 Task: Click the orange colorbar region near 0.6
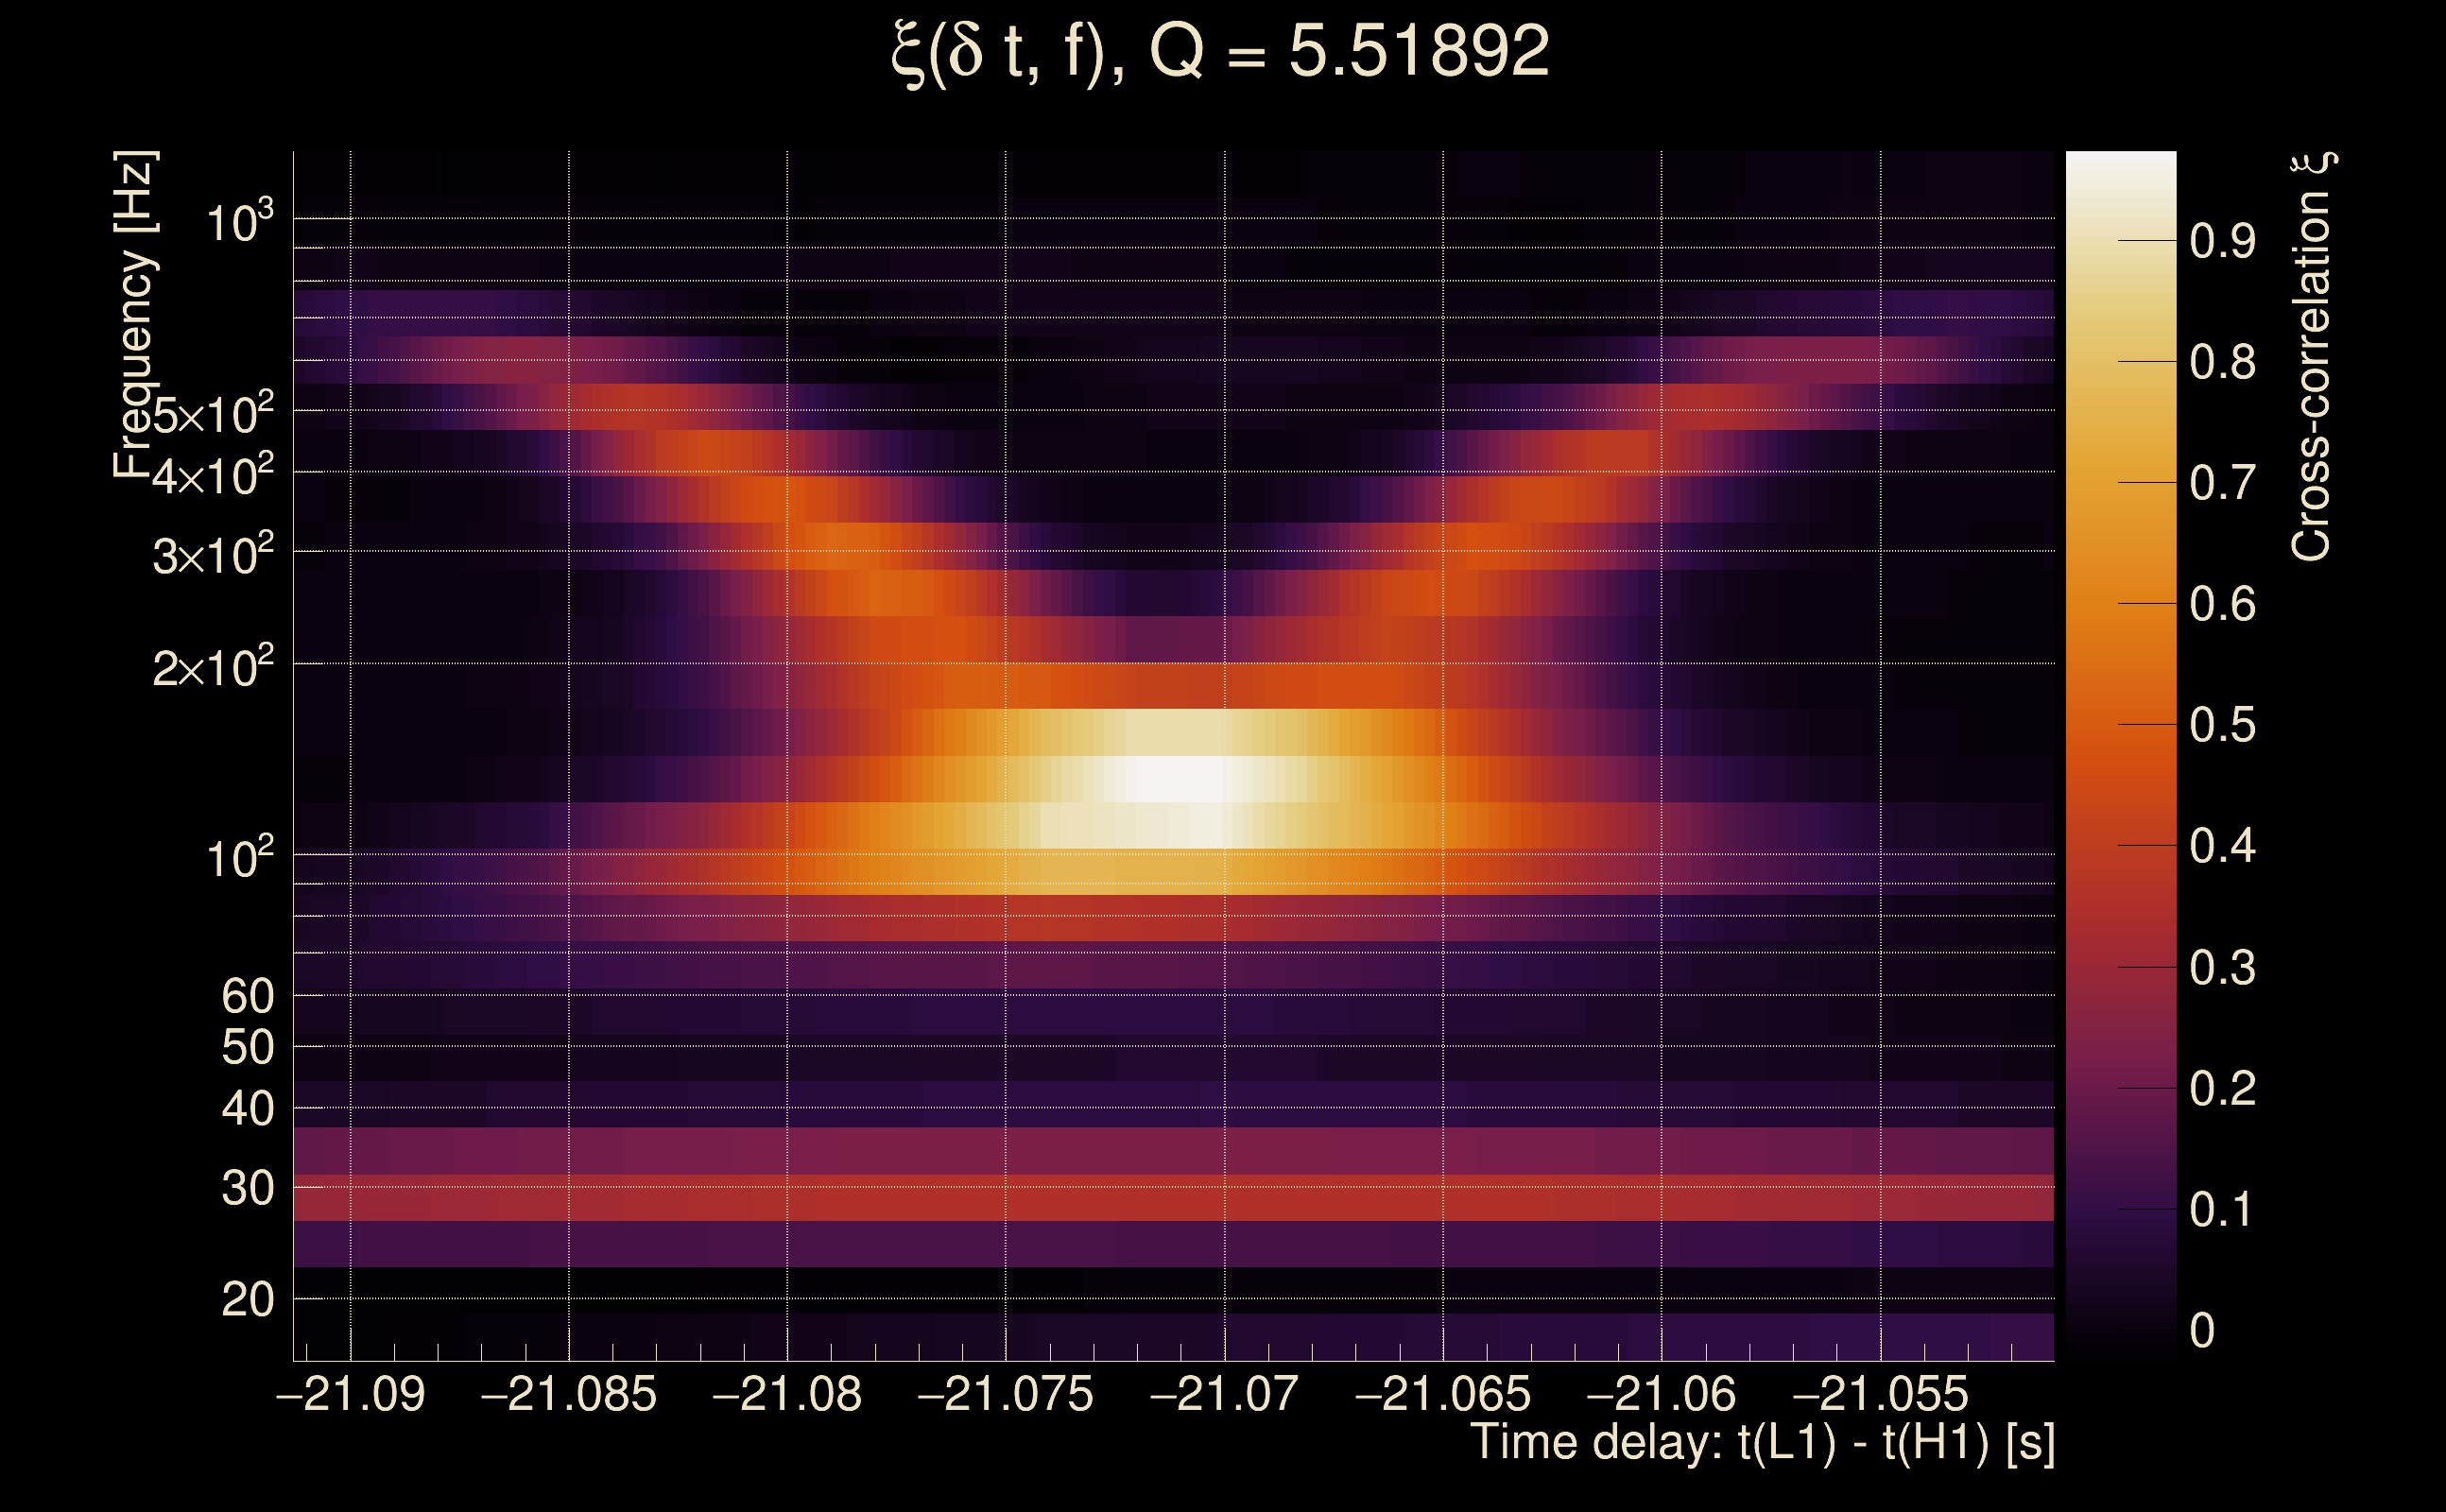(2120, 604)
